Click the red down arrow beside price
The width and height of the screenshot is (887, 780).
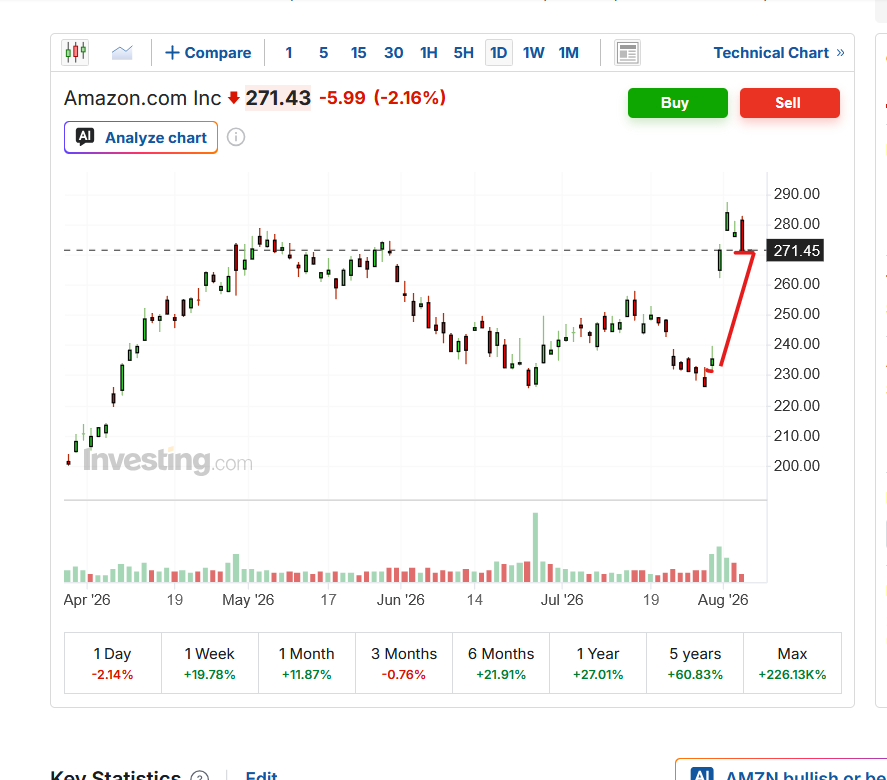point(234,98)
